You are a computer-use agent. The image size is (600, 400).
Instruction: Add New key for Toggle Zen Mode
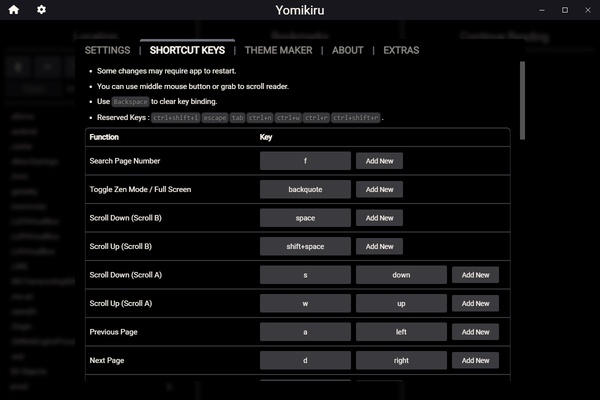[x=379, y=189]
